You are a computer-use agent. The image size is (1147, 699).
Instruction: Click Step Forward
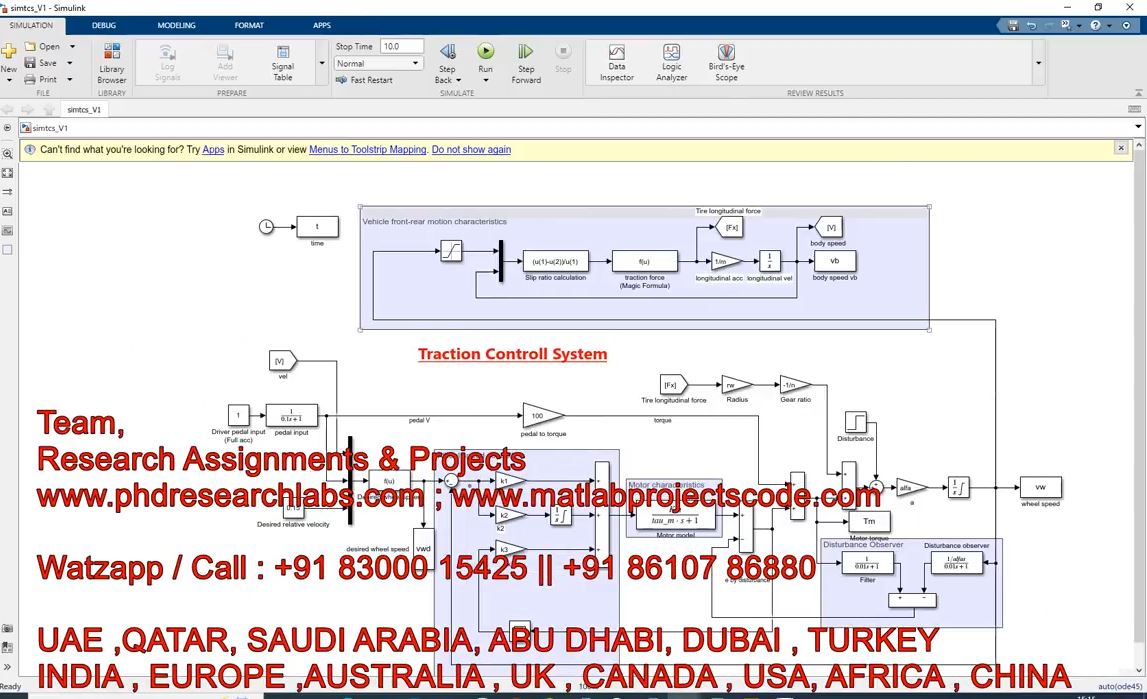(x=526, y=63)
